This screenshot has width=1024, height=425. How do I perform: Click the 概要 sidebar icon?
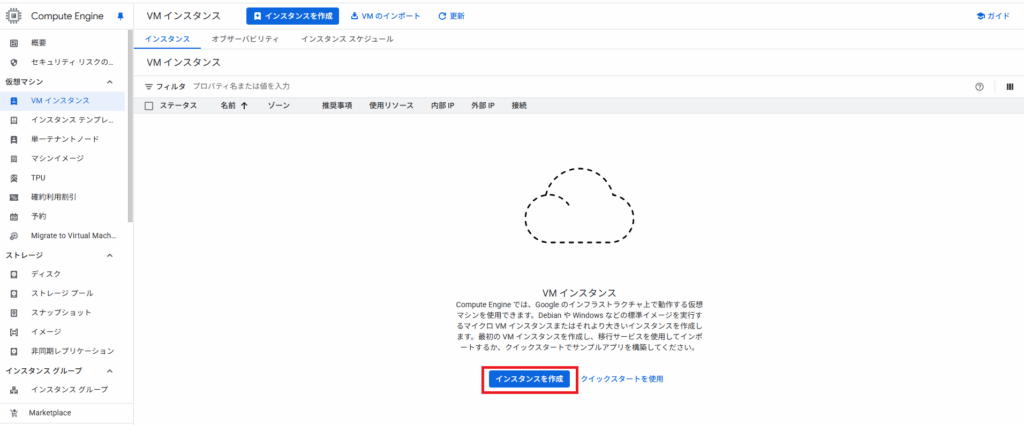(x=14, y=43)
